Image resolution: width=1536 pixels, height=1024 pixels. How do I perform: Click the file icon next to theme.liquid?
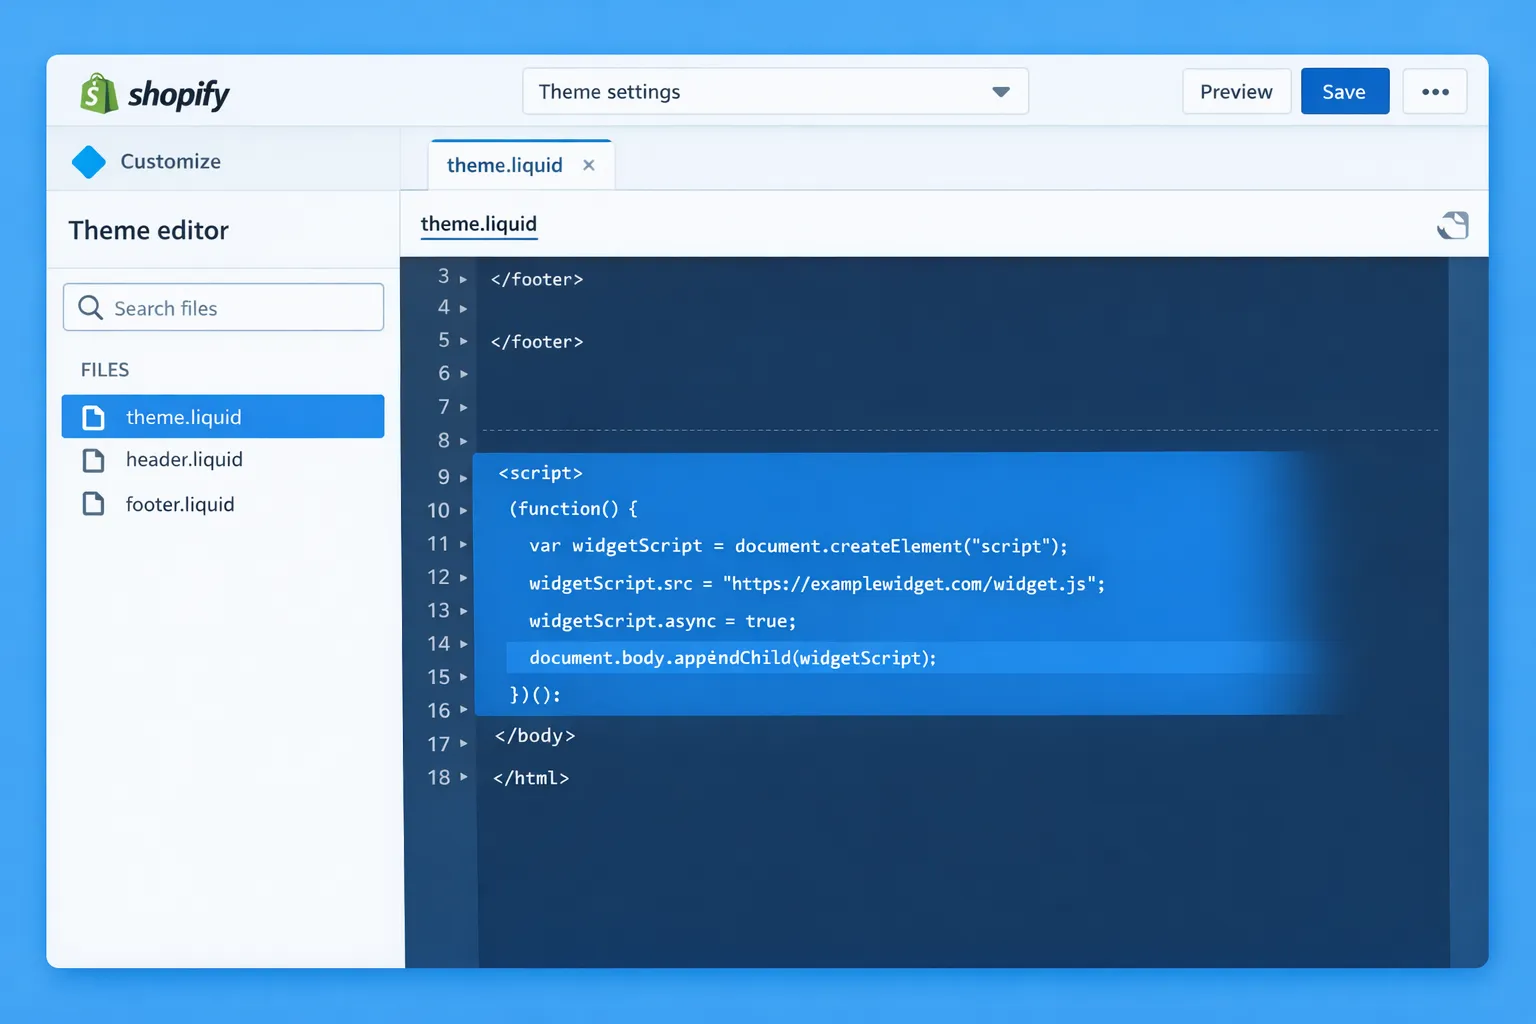point(95,416)
